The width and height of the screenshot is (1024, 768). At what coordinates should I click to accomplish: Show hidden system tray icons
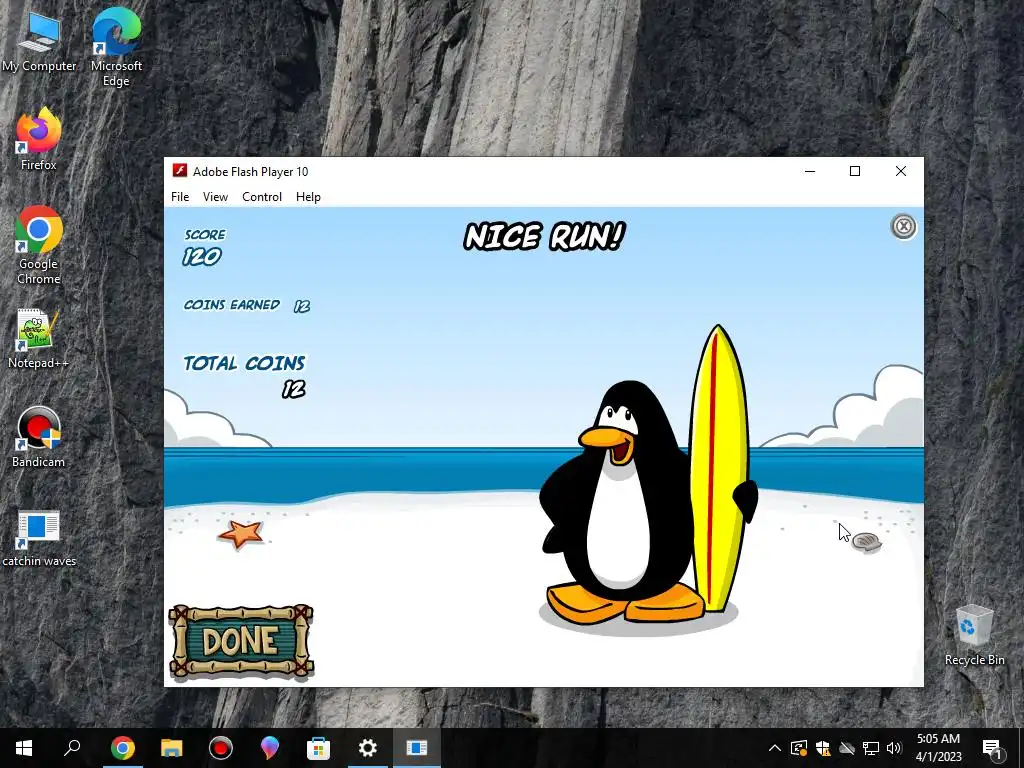coord(775,748)
